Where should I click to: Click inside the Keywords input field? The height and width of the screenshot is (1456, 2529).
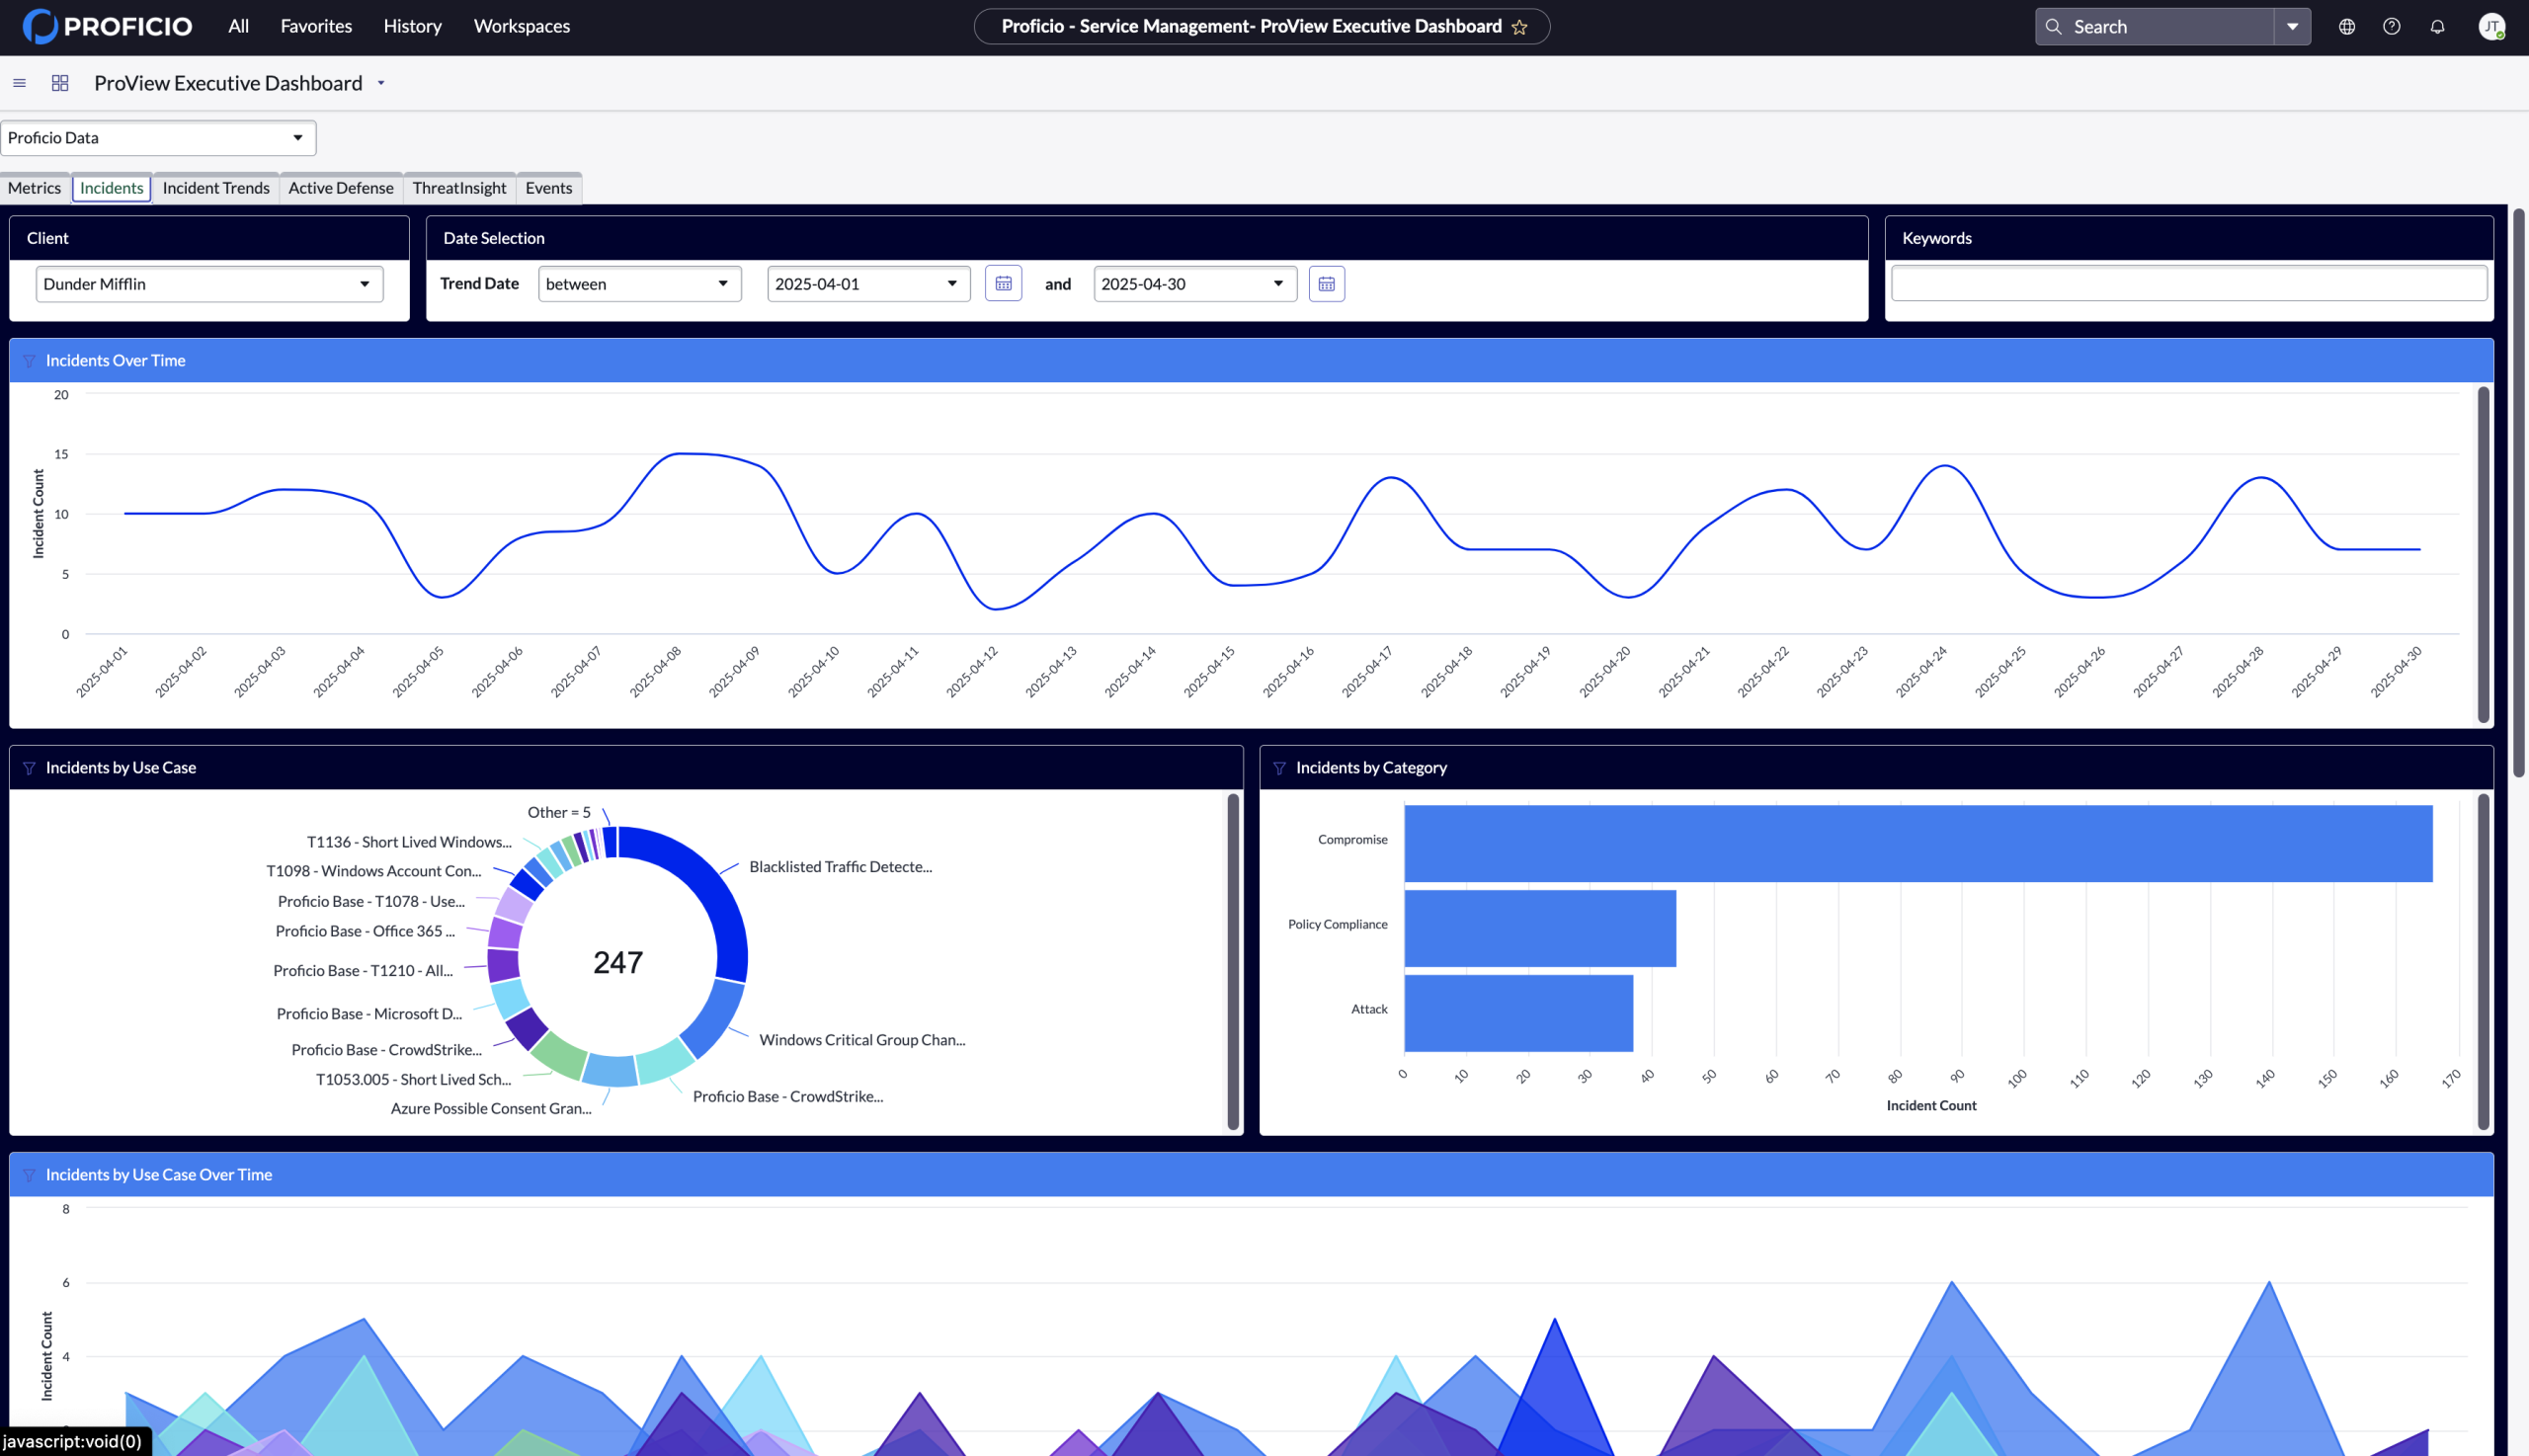click(2188, 283)
